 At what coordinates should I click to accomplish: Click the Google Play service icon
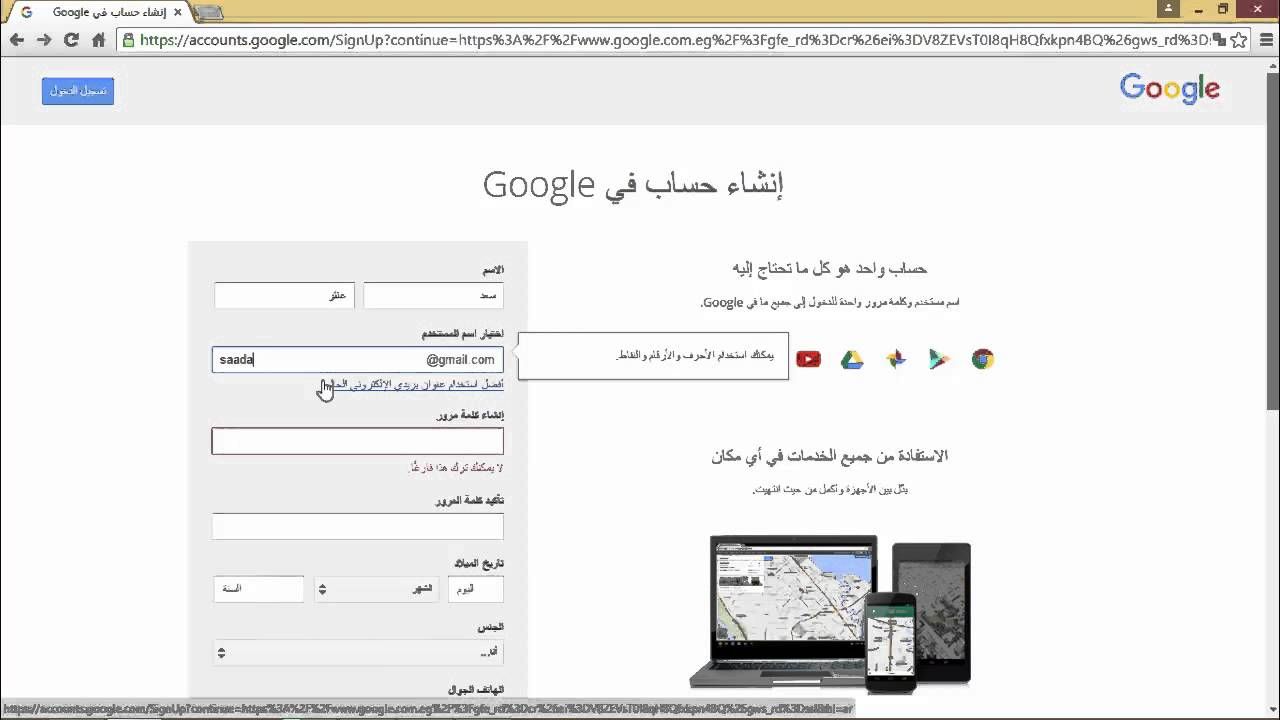pyautogui.click(x=938, y=360)
